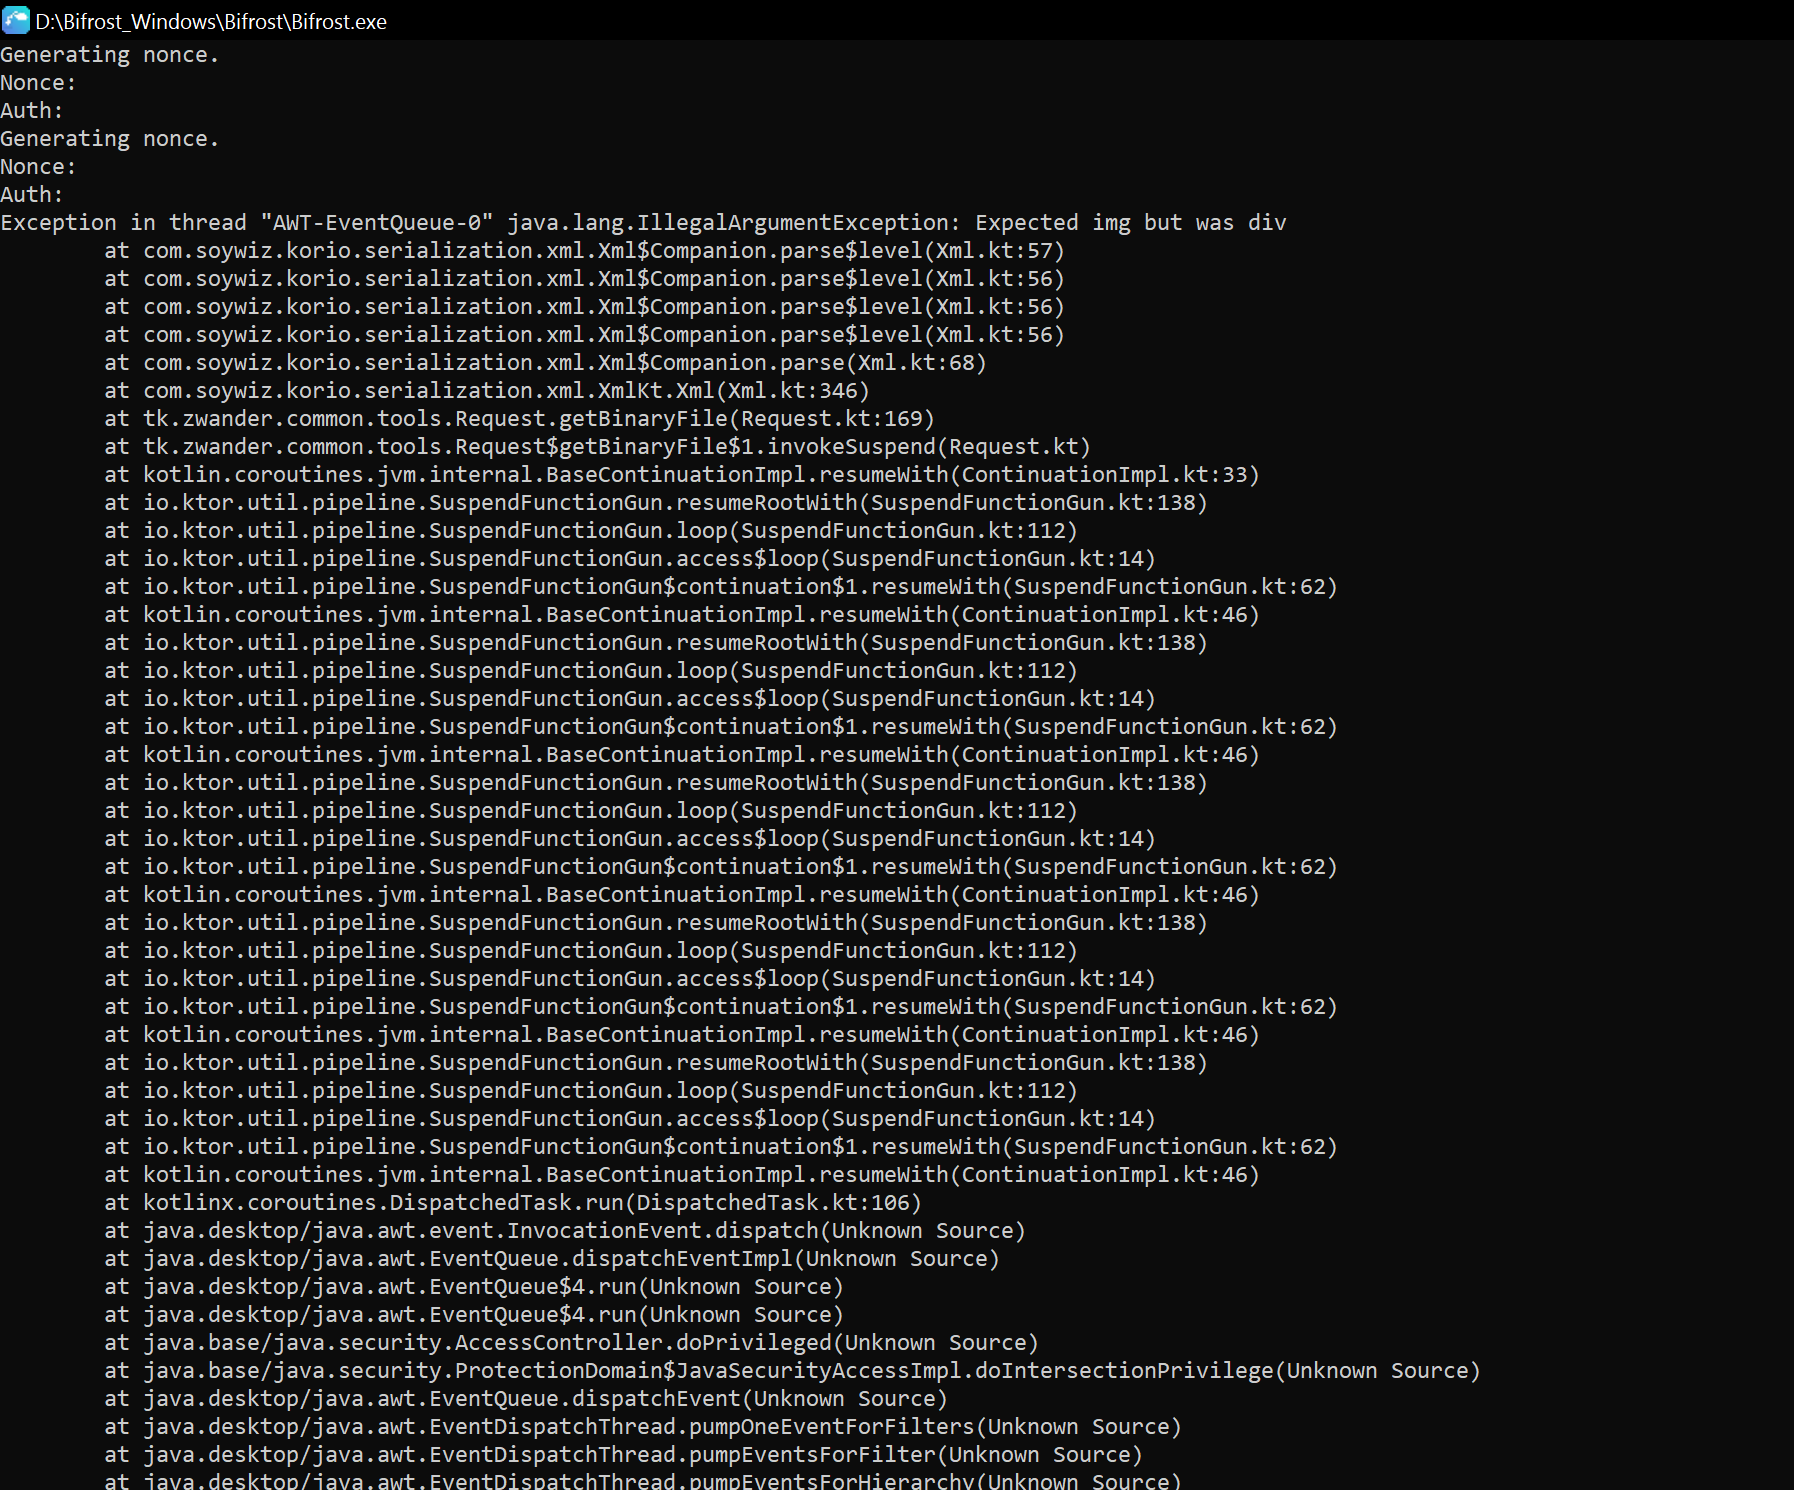Select the 'Expected img but was div' message text
This screenshot has height=1490, width=1794.
(1130, 222)
